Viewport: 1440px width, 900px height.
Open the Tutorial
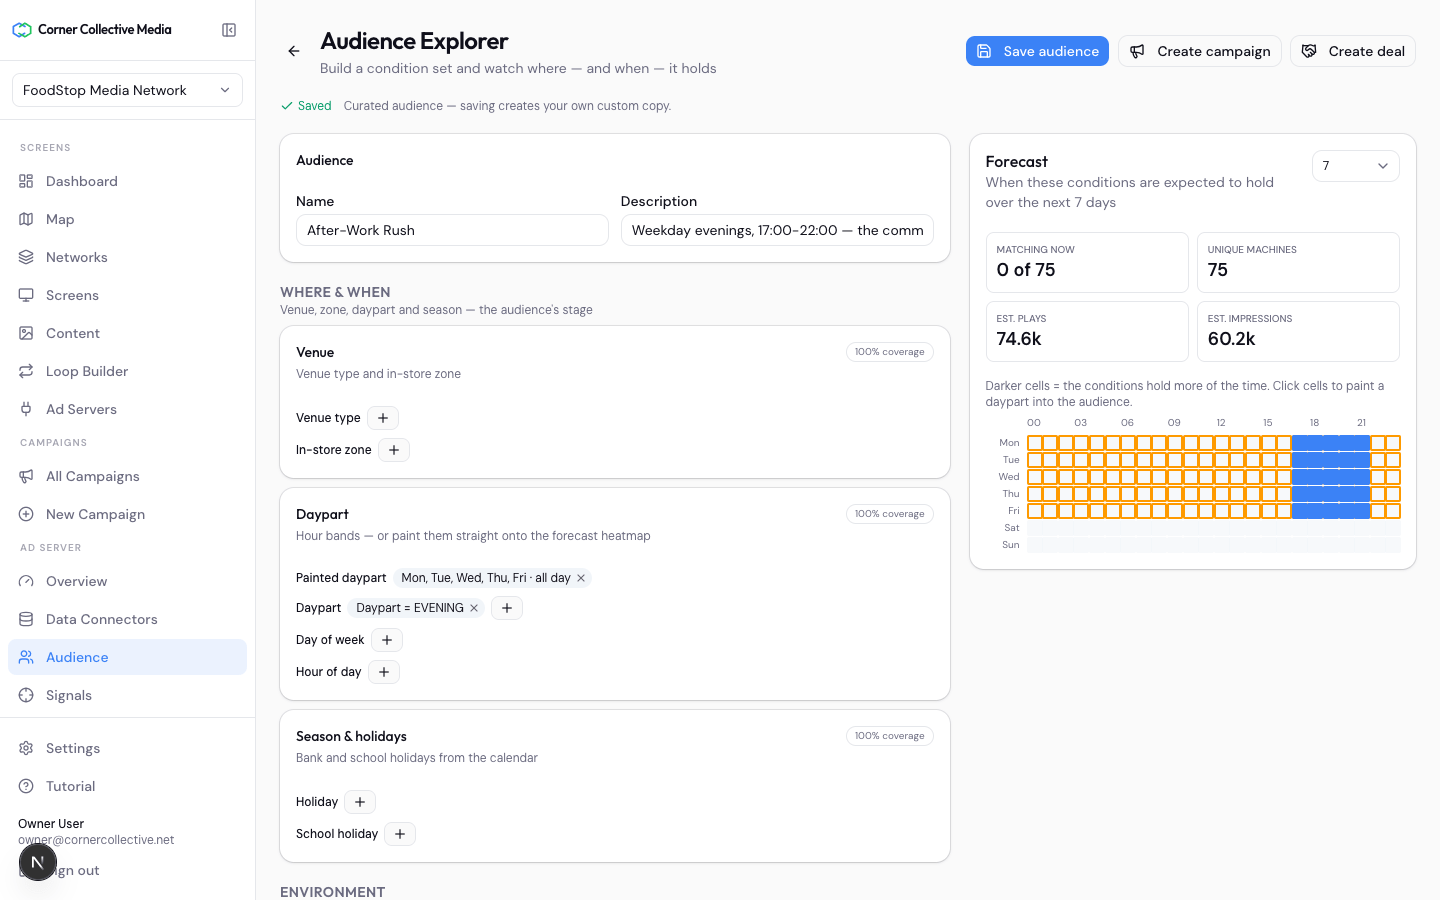click(x=127, y=786)
